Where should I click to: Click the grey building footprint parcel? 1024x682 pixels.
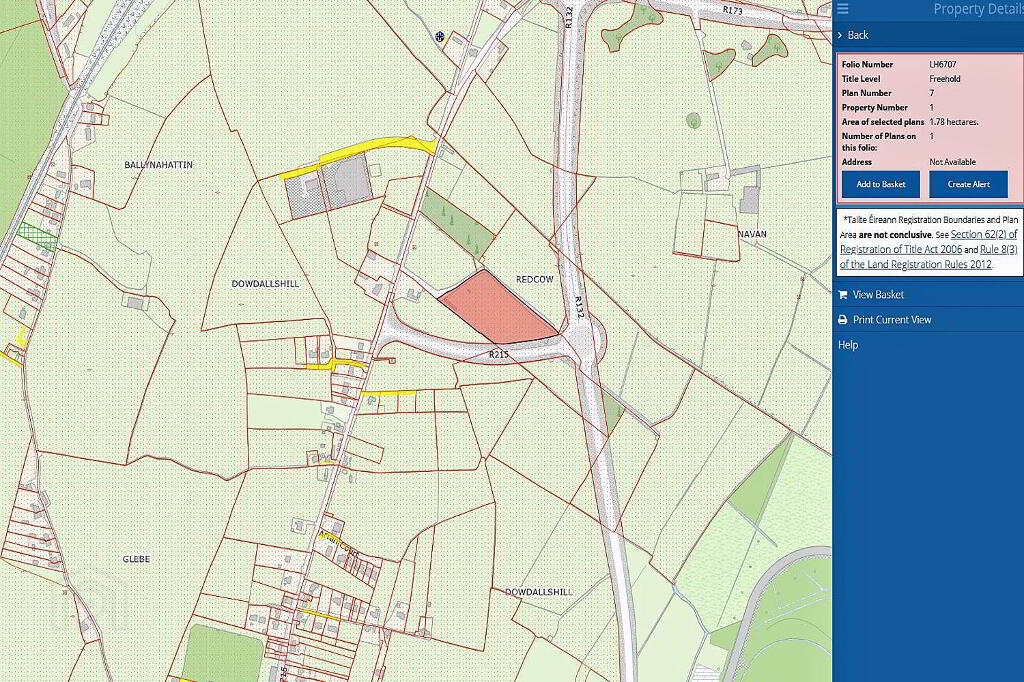(328, 186)
